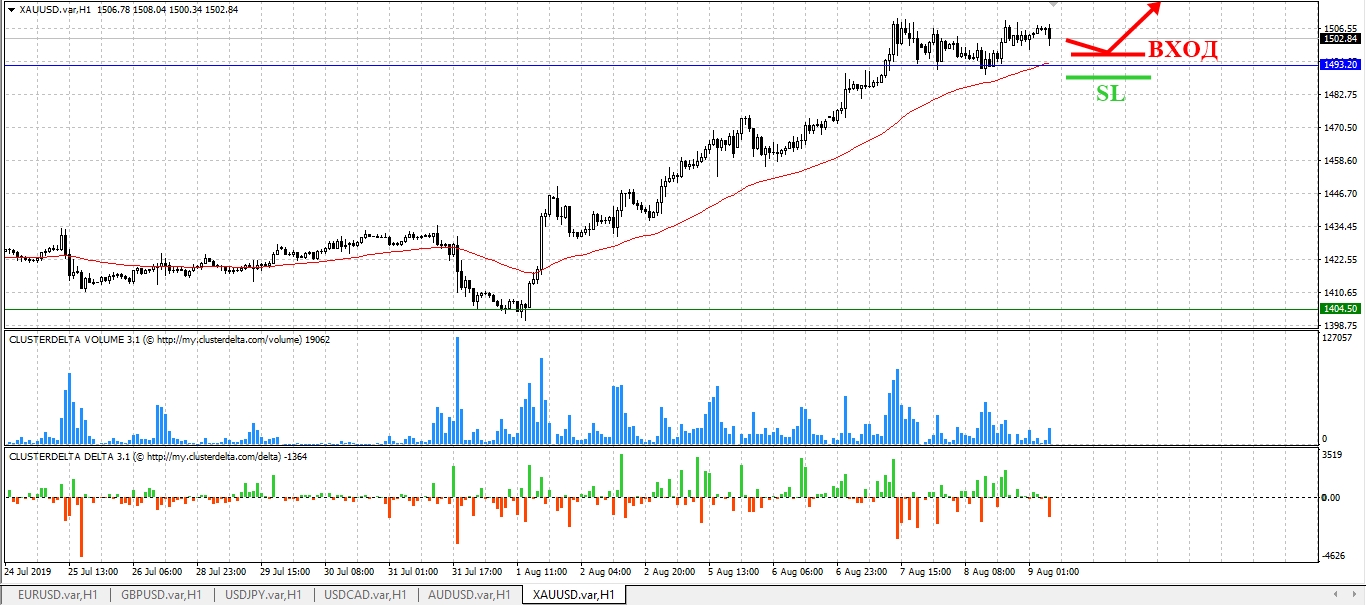
Task: Click the 2 Aug 20:00 time axis label
Action: coord(669,572)
